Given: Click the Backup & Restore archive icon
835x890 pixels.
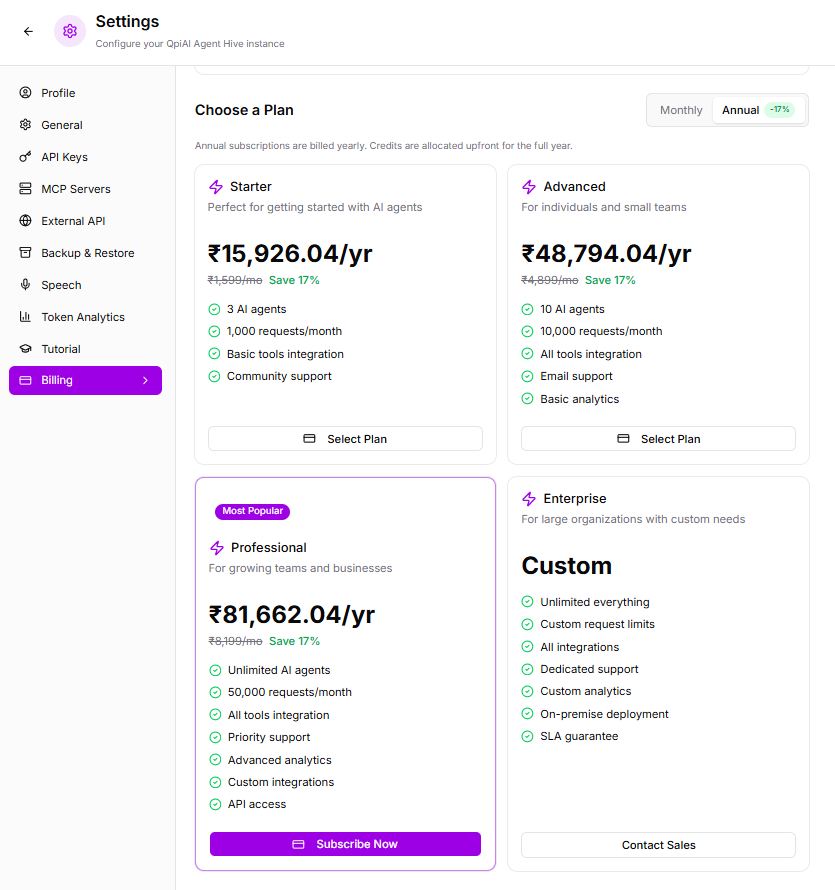Looking at the screenshot, I should coord(25,253).
